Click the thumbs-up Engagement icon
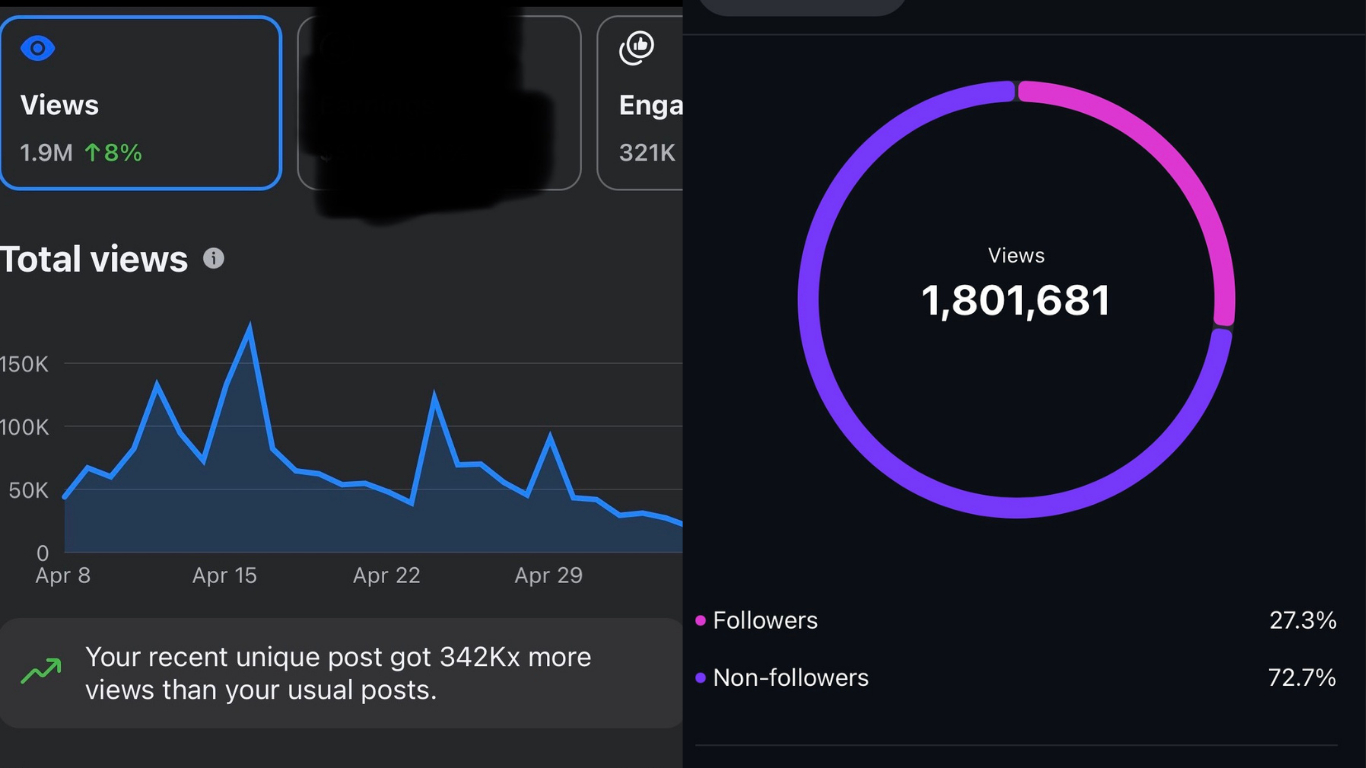The image size is (1366, 768). tap(637, 47)
